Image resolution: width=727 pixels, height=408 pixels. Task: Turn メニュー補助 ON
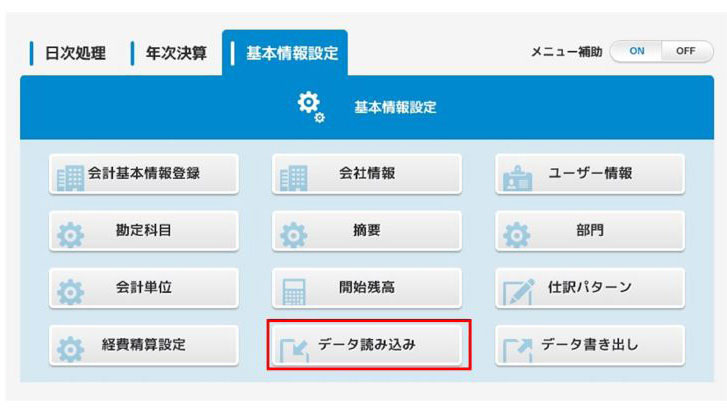pyautogui.click(x=636, y=51)
